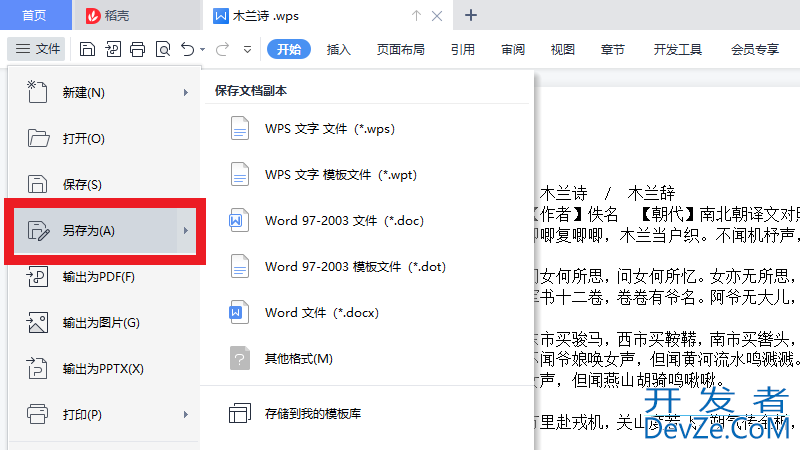This screenshot has width=800, height=450.
Task: Click the Undo arrow icon
Action: (188, 49)
